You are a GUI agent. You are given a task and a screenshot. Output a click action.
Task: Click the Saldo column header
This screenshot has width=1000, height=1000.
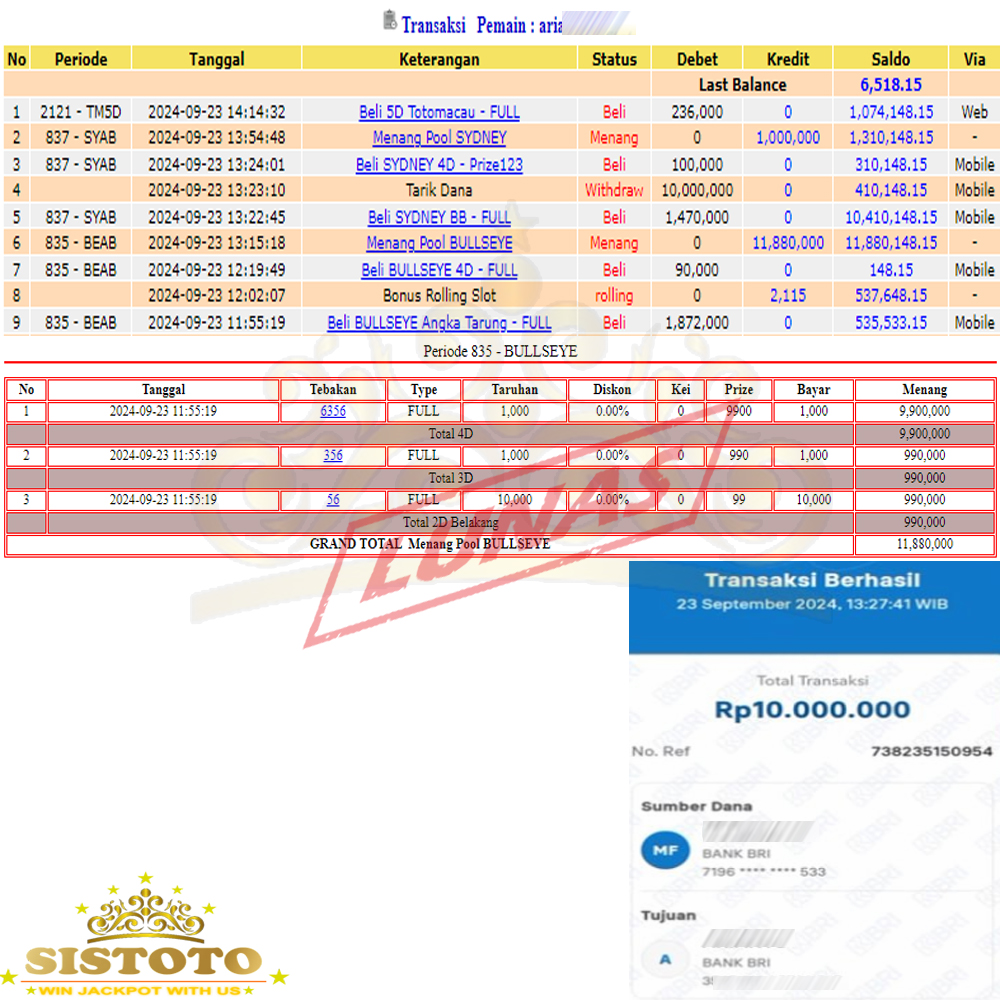click(x=890, y=59)
